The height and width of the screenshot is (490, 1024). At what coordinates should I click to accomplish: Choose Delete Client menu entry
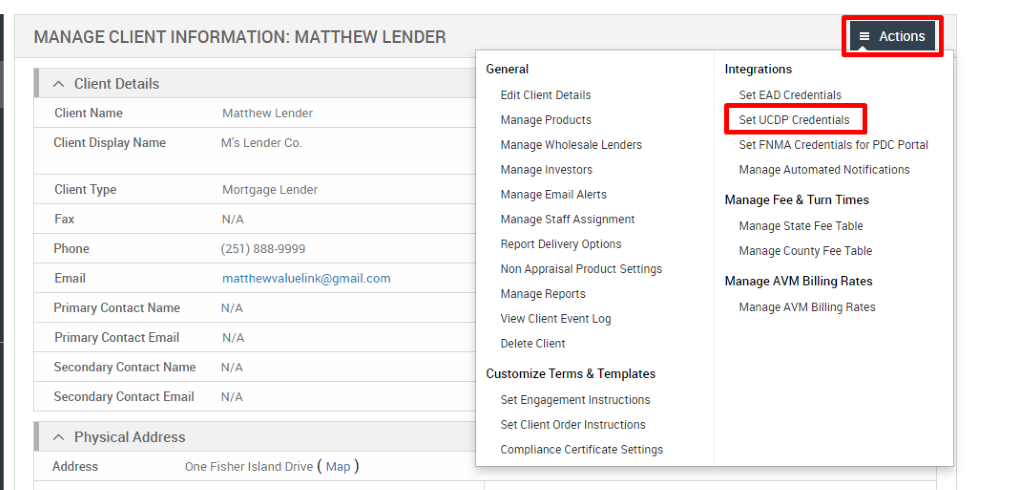coord(532,343)
